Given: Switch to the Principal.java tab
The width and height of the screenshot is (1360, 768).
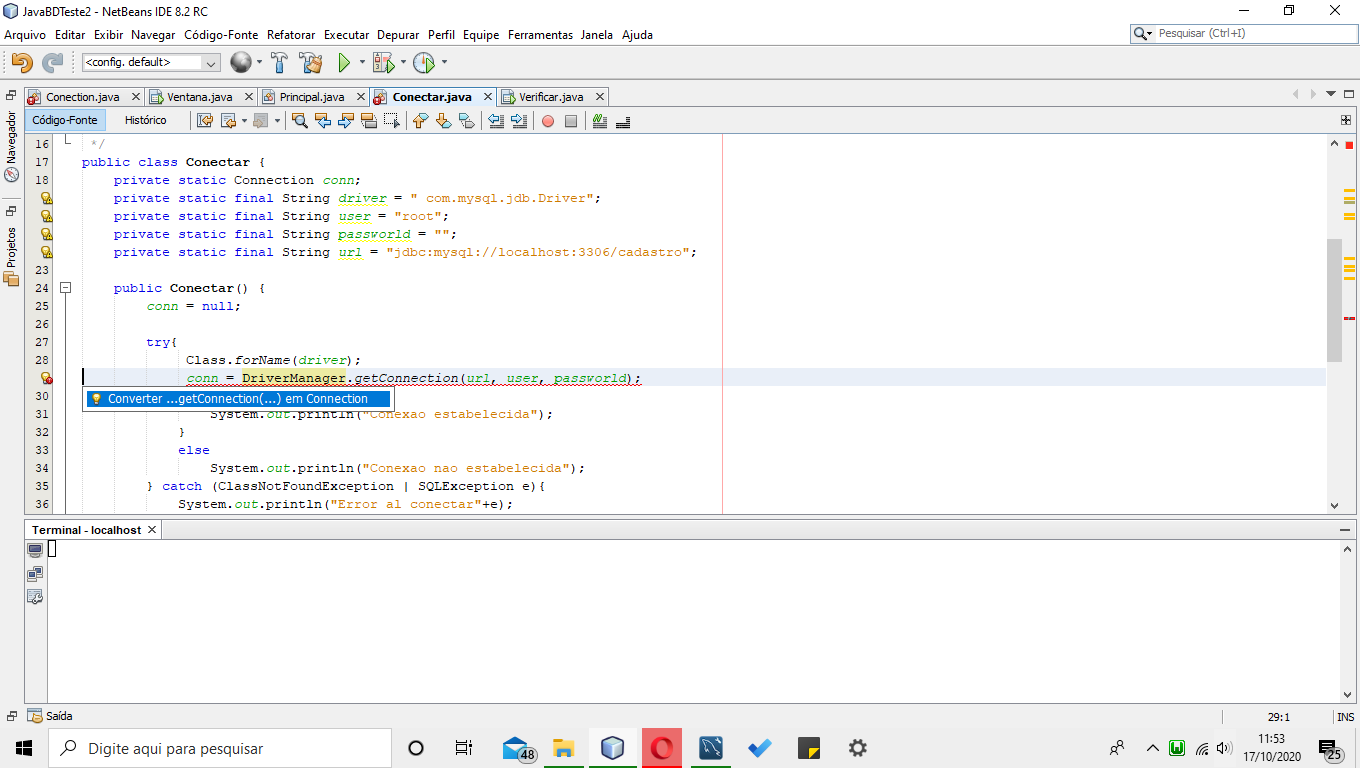Looking at the screenshot, I should 311,97.
